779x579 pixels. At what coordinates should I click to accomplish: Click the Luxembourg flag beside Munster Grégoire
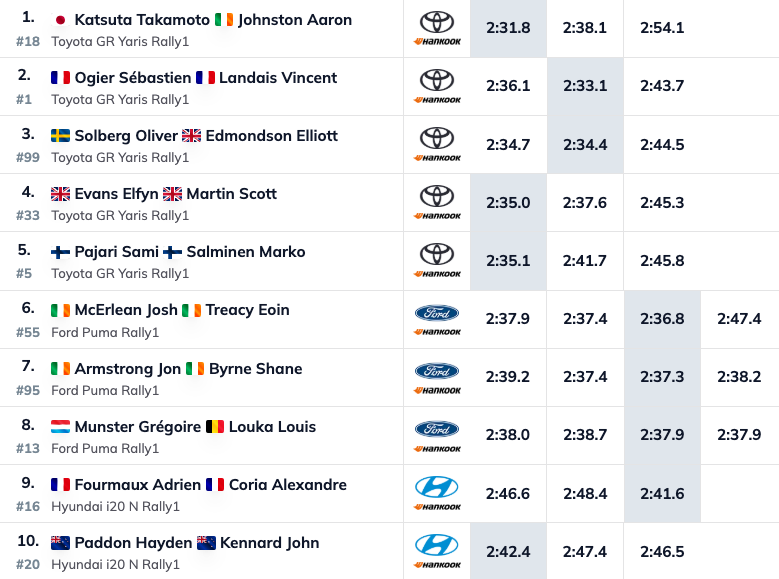pyautogui.click(x=60, y=427)
